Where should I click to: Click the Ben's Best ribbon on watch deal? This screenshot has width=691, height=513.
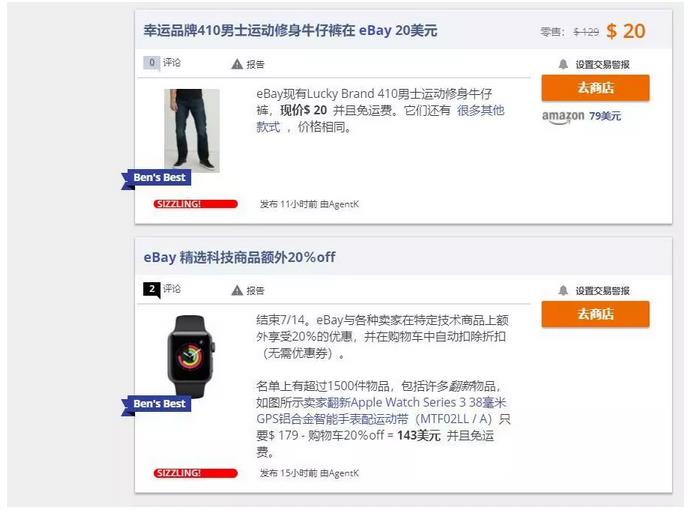(156, 405)
